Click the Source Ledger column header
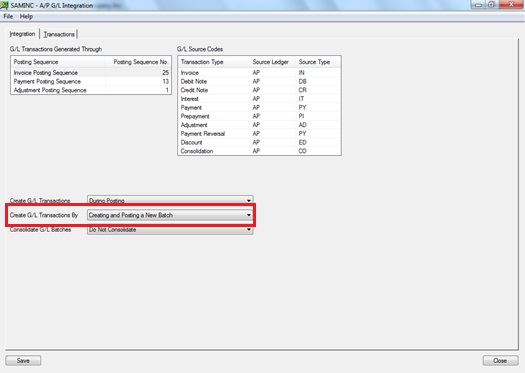Screen dimensions: 525x373 coord(273,62)
